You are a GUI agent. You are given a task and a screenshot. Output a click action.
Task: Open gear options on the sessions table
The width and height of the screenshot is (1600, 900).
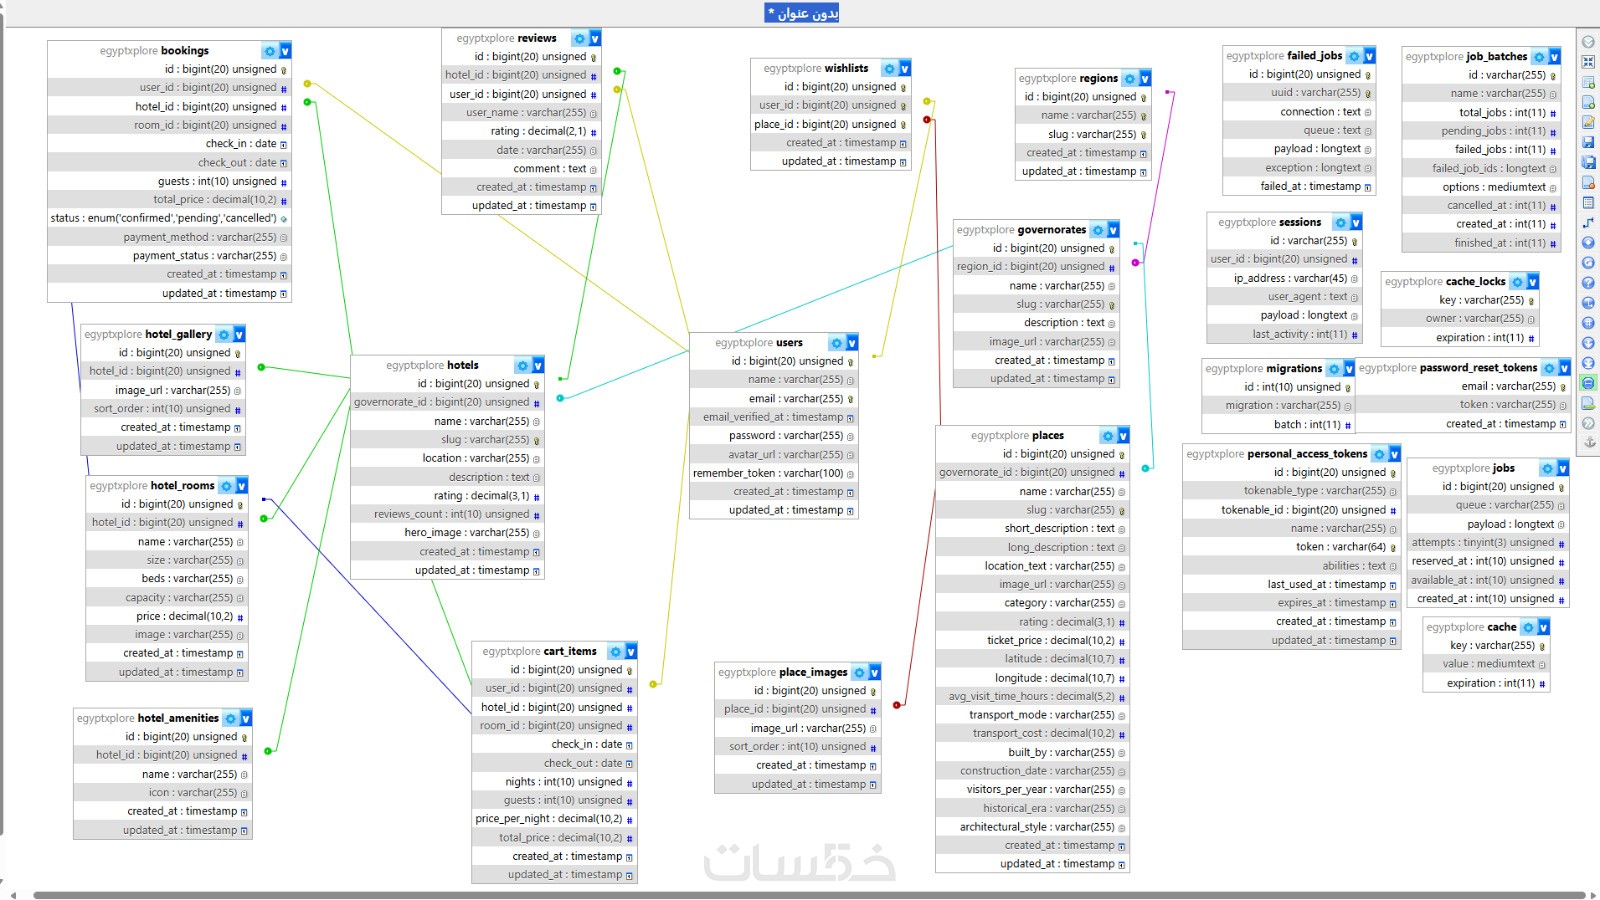1340,222
